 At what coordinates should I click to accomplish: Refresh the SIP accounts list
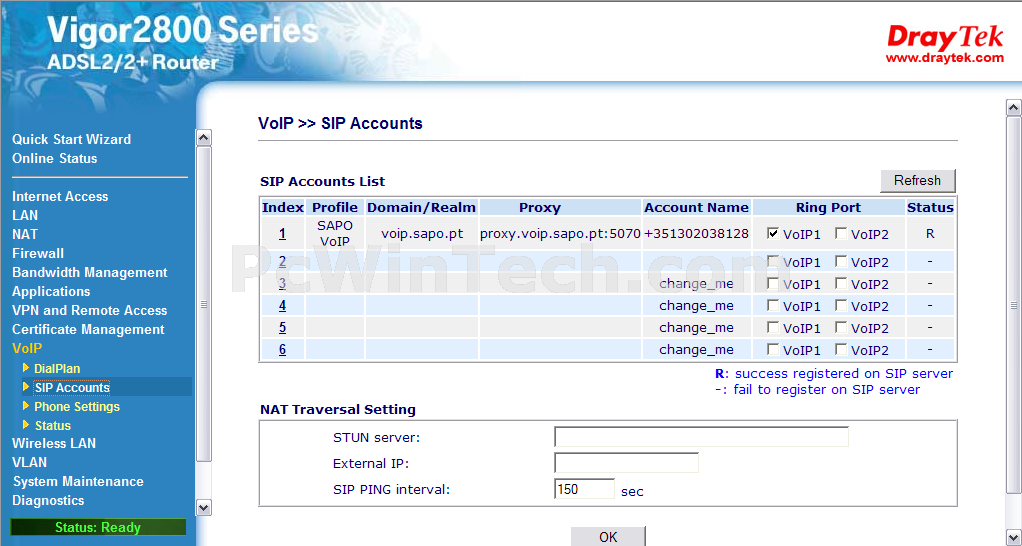918,180
